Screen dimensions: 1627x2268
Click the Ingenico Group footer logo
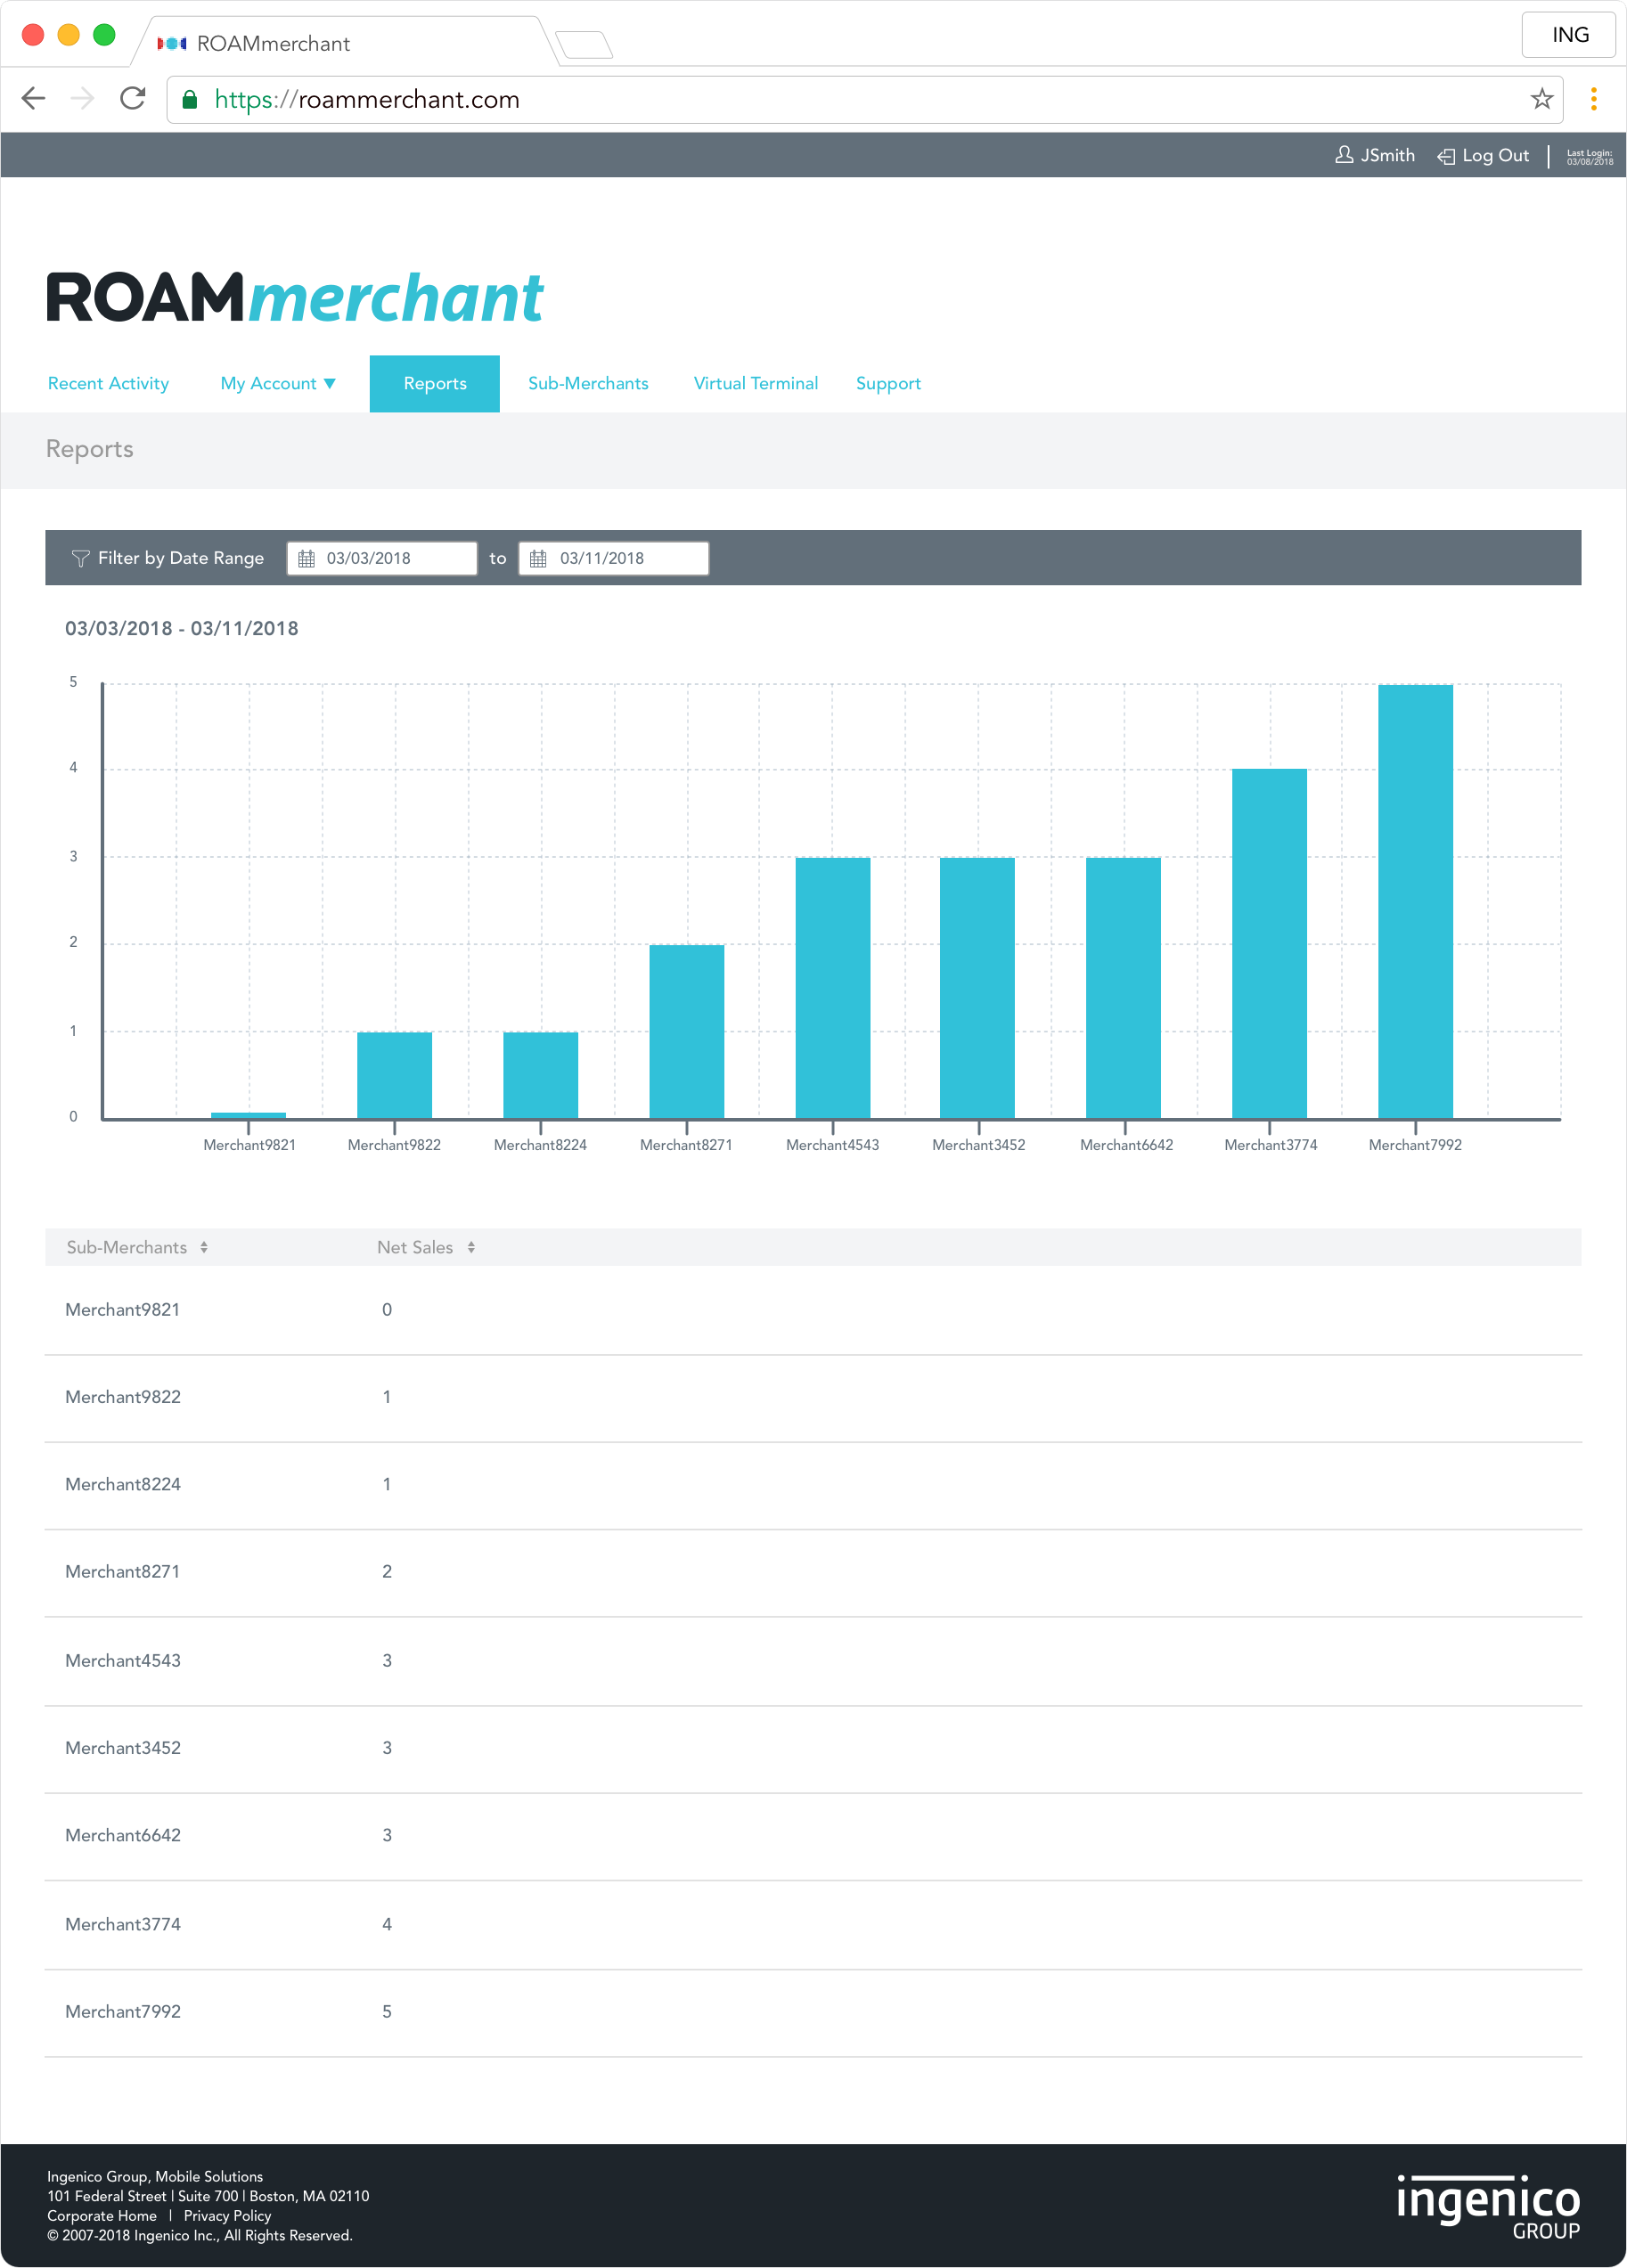pyautogui.click(x=1488, y=2207)
